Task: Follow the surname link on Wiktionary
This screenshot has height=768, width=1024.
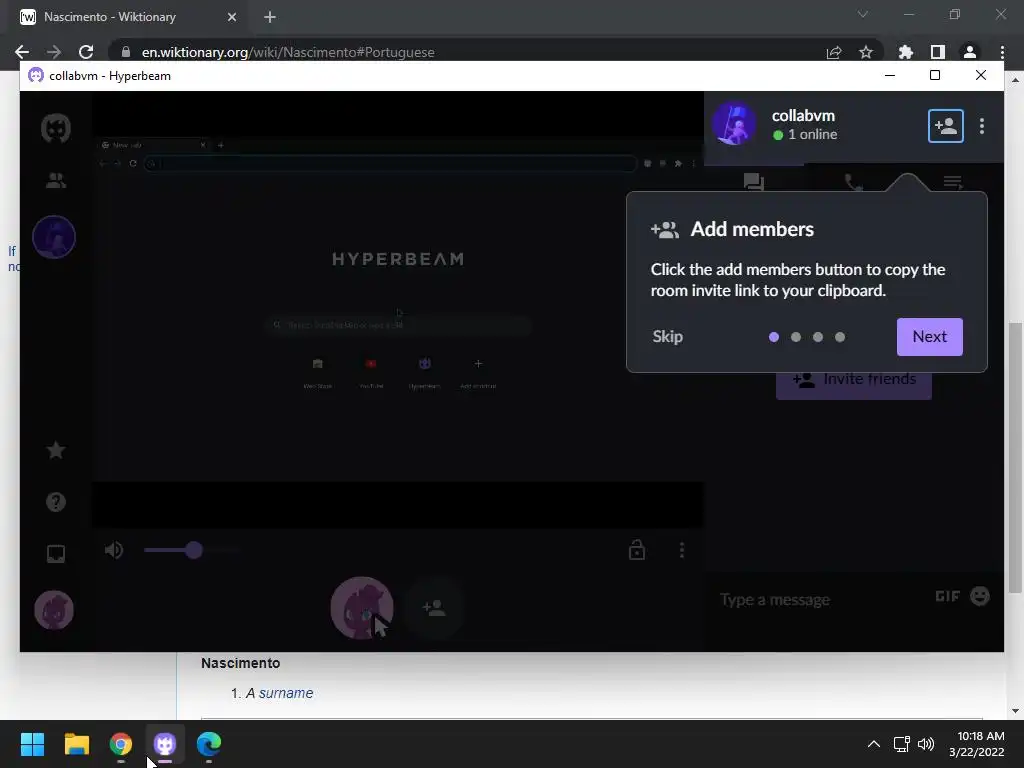Action: click(x=285, y=693)
